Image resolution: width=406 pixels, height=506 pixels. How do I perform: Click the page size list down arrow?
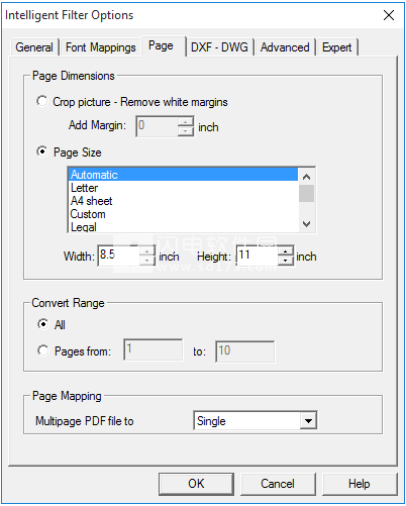307,224
